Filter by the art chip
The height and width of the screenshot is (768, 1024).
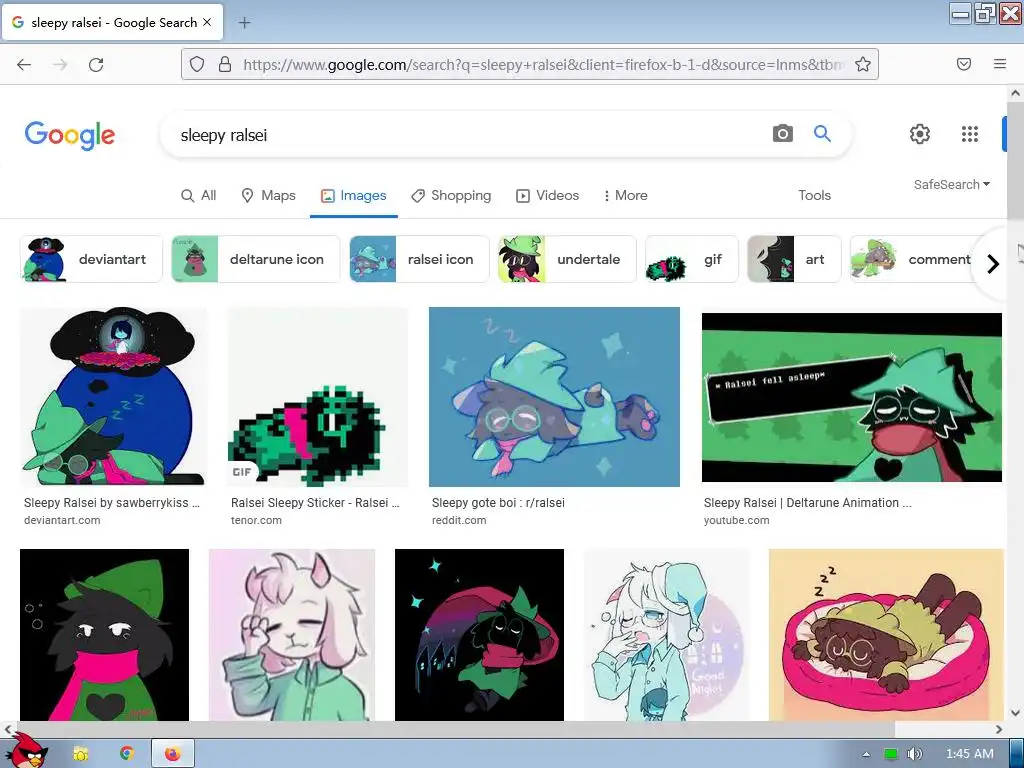pyautogui.click(x=794, y=259)
